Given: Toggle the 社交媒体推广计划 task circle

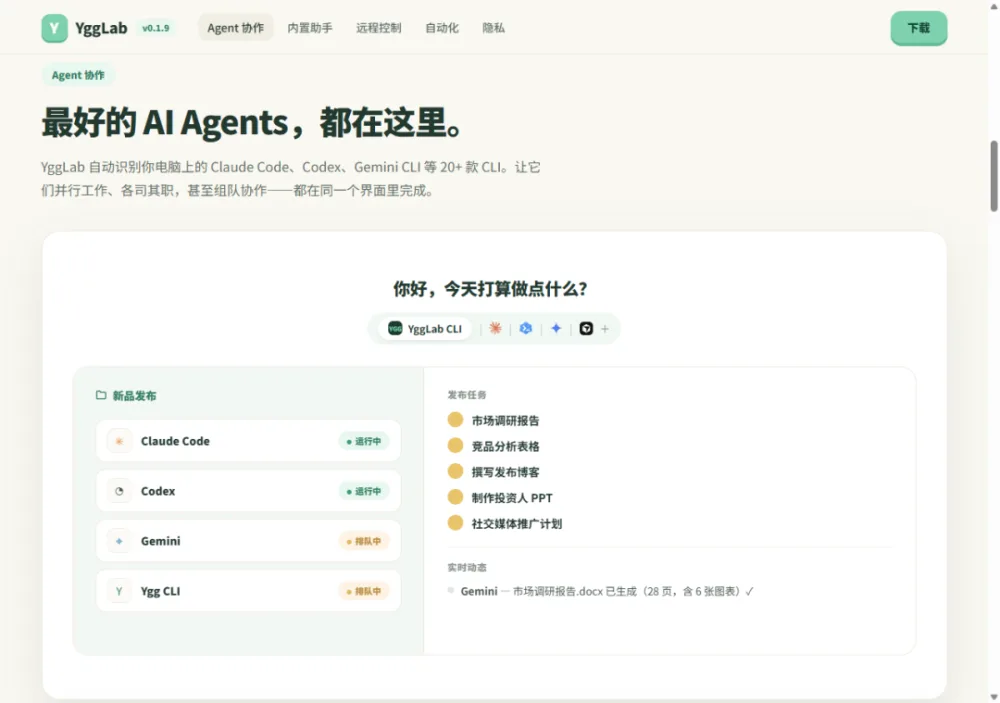Looking at the screenshot, I should point(455,523).
